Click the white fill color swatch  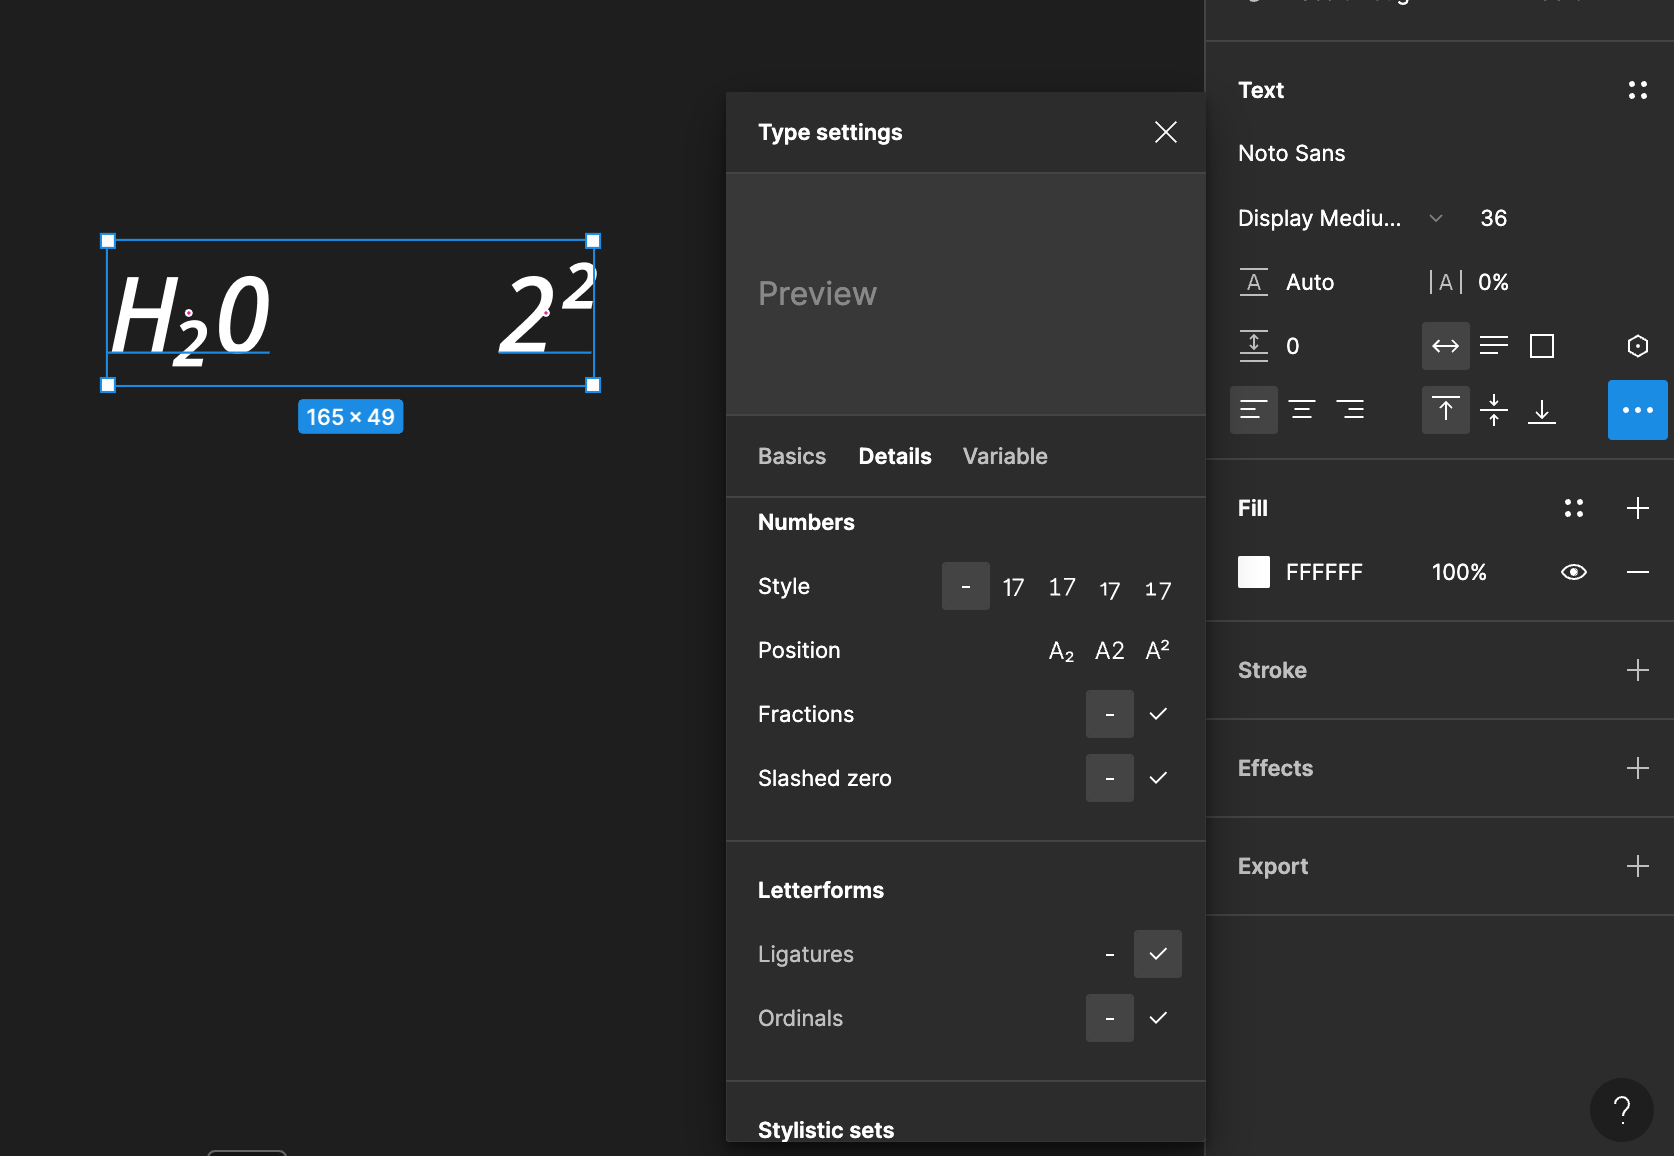click(1254, 572)
